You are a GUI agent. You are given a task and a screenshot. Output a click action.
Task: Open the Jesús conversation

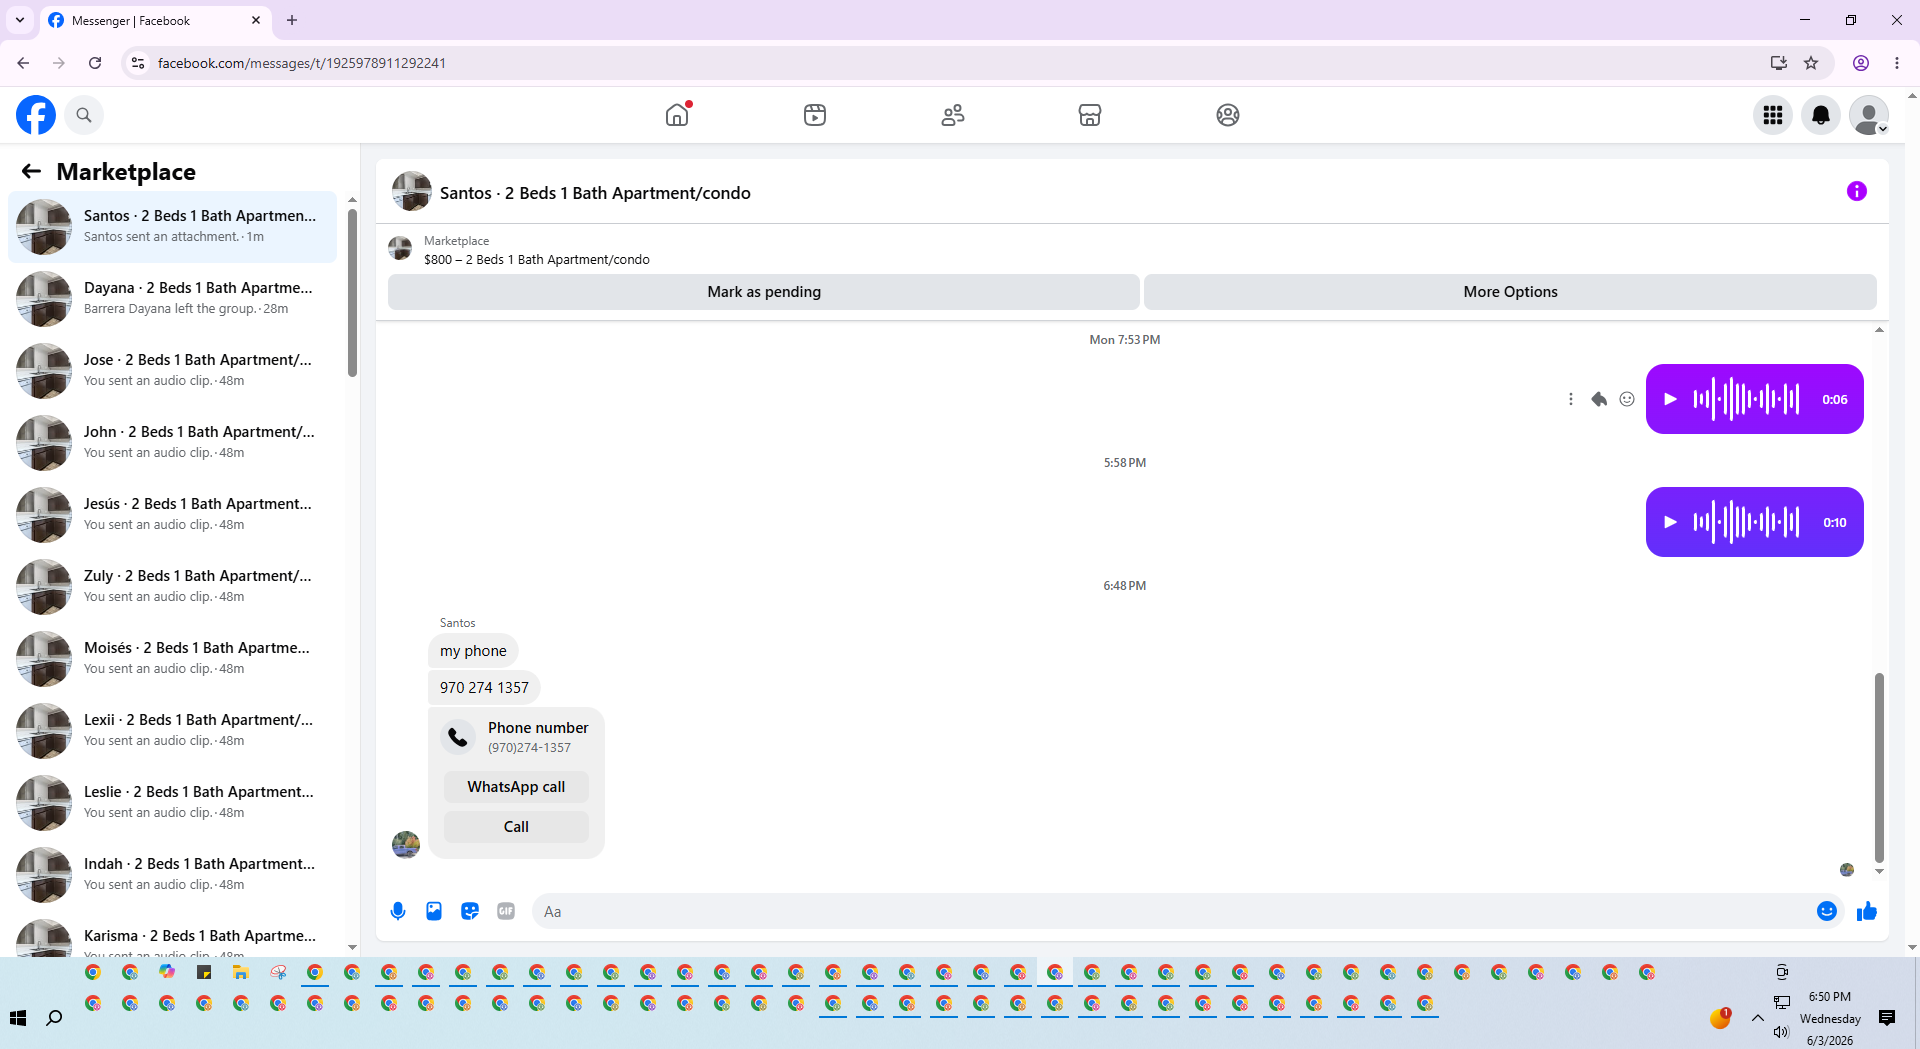pos(172,514)
